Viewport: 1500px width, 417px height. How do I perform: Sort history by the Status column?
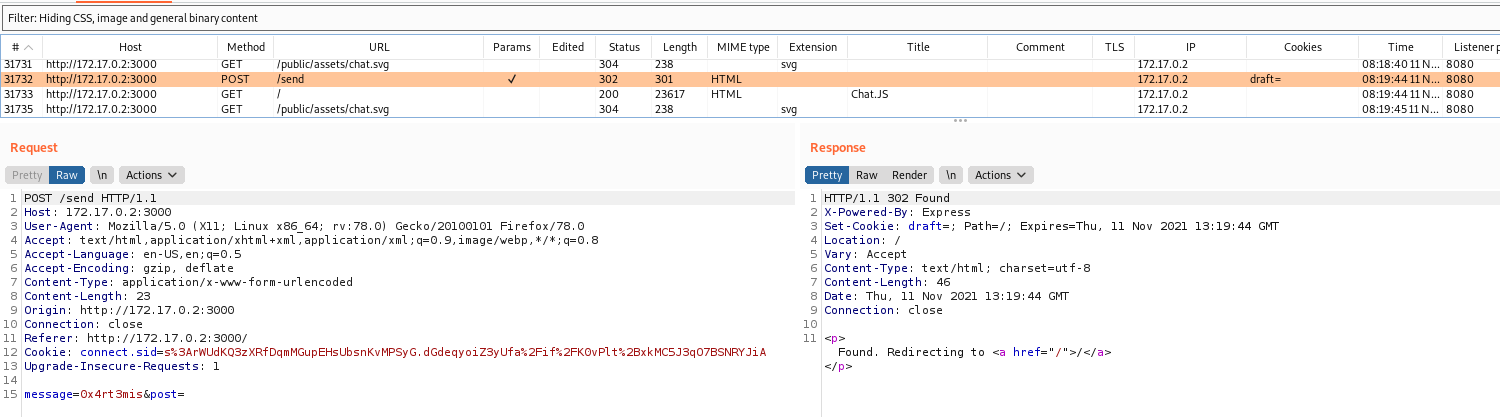click(x=624, y=47)
